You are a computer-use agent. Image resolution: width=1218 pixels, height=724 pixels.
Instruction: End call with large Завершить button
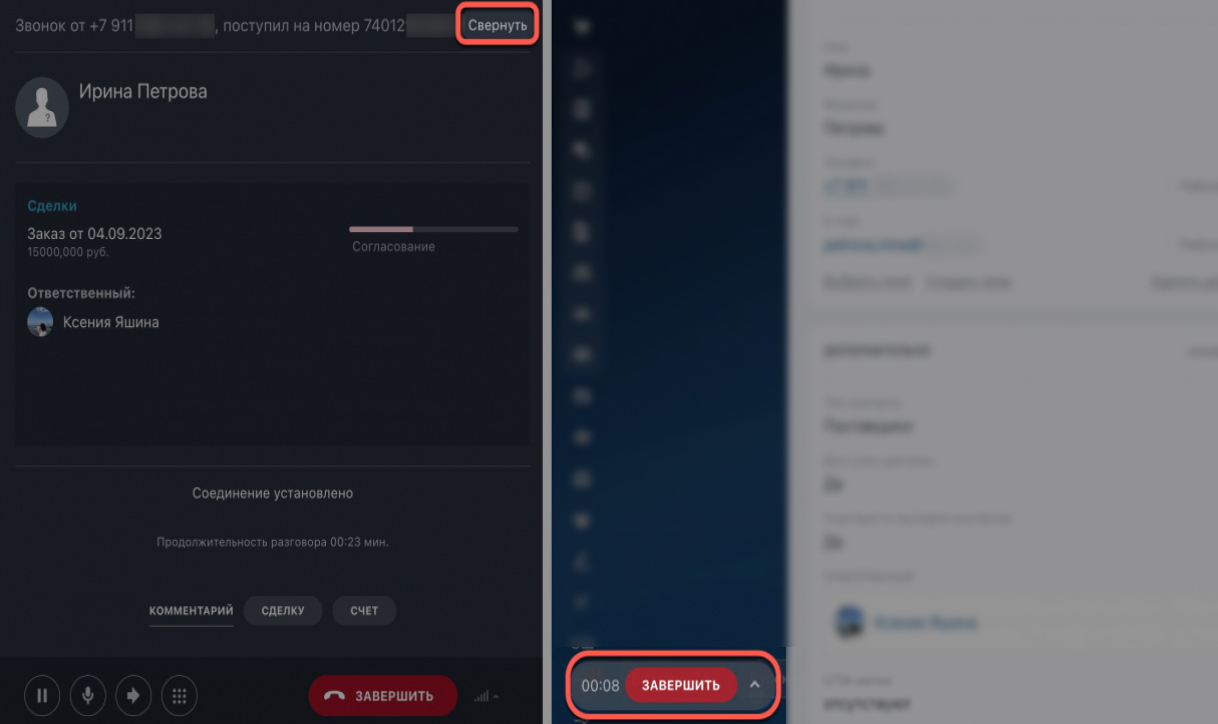383,696
